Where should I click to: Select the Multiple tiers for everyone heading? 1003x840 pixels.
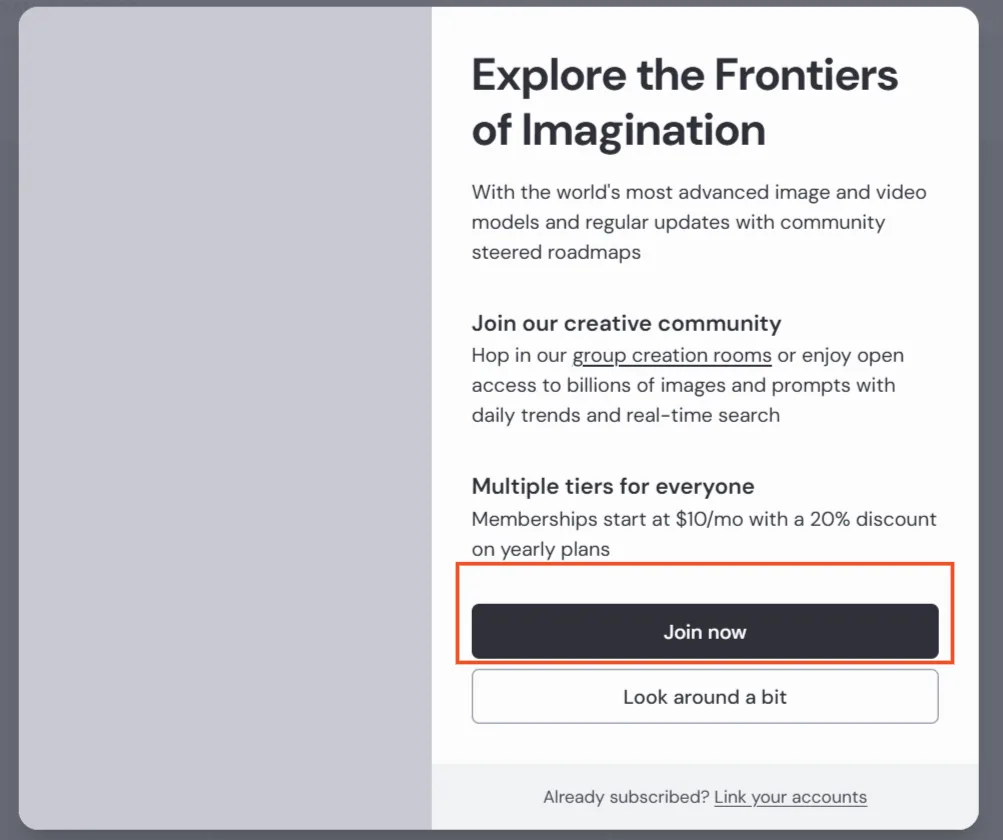click(613, 487)
